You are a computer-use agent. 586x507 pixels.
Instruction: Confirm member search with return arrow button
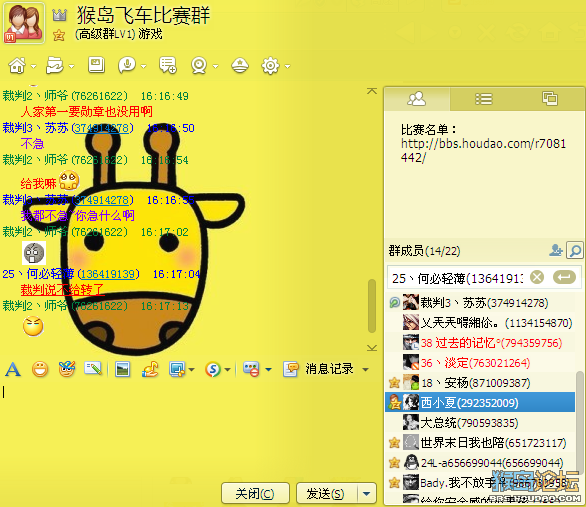coord(564,277)
